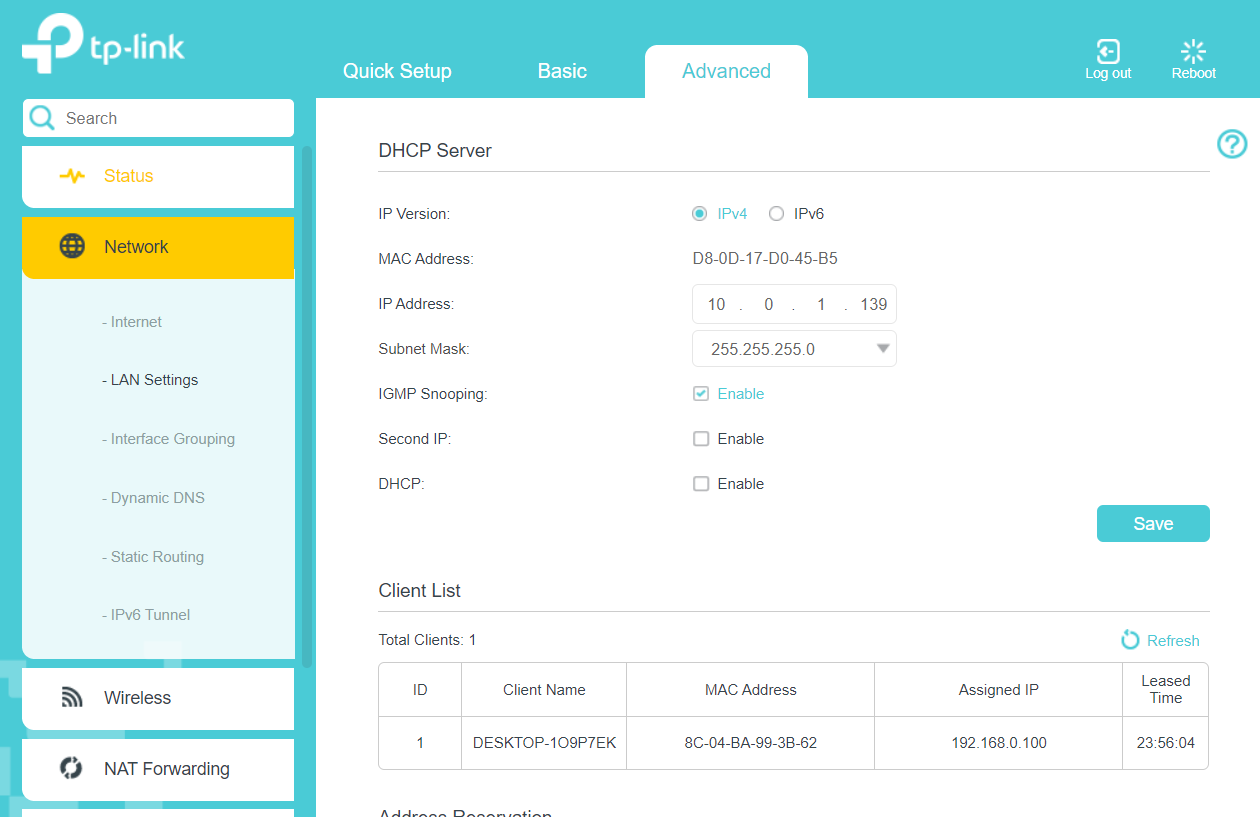This screenshot has height=817, width=1260.
Task: Select the IPv6 radio button
Action: click(776, 214)
